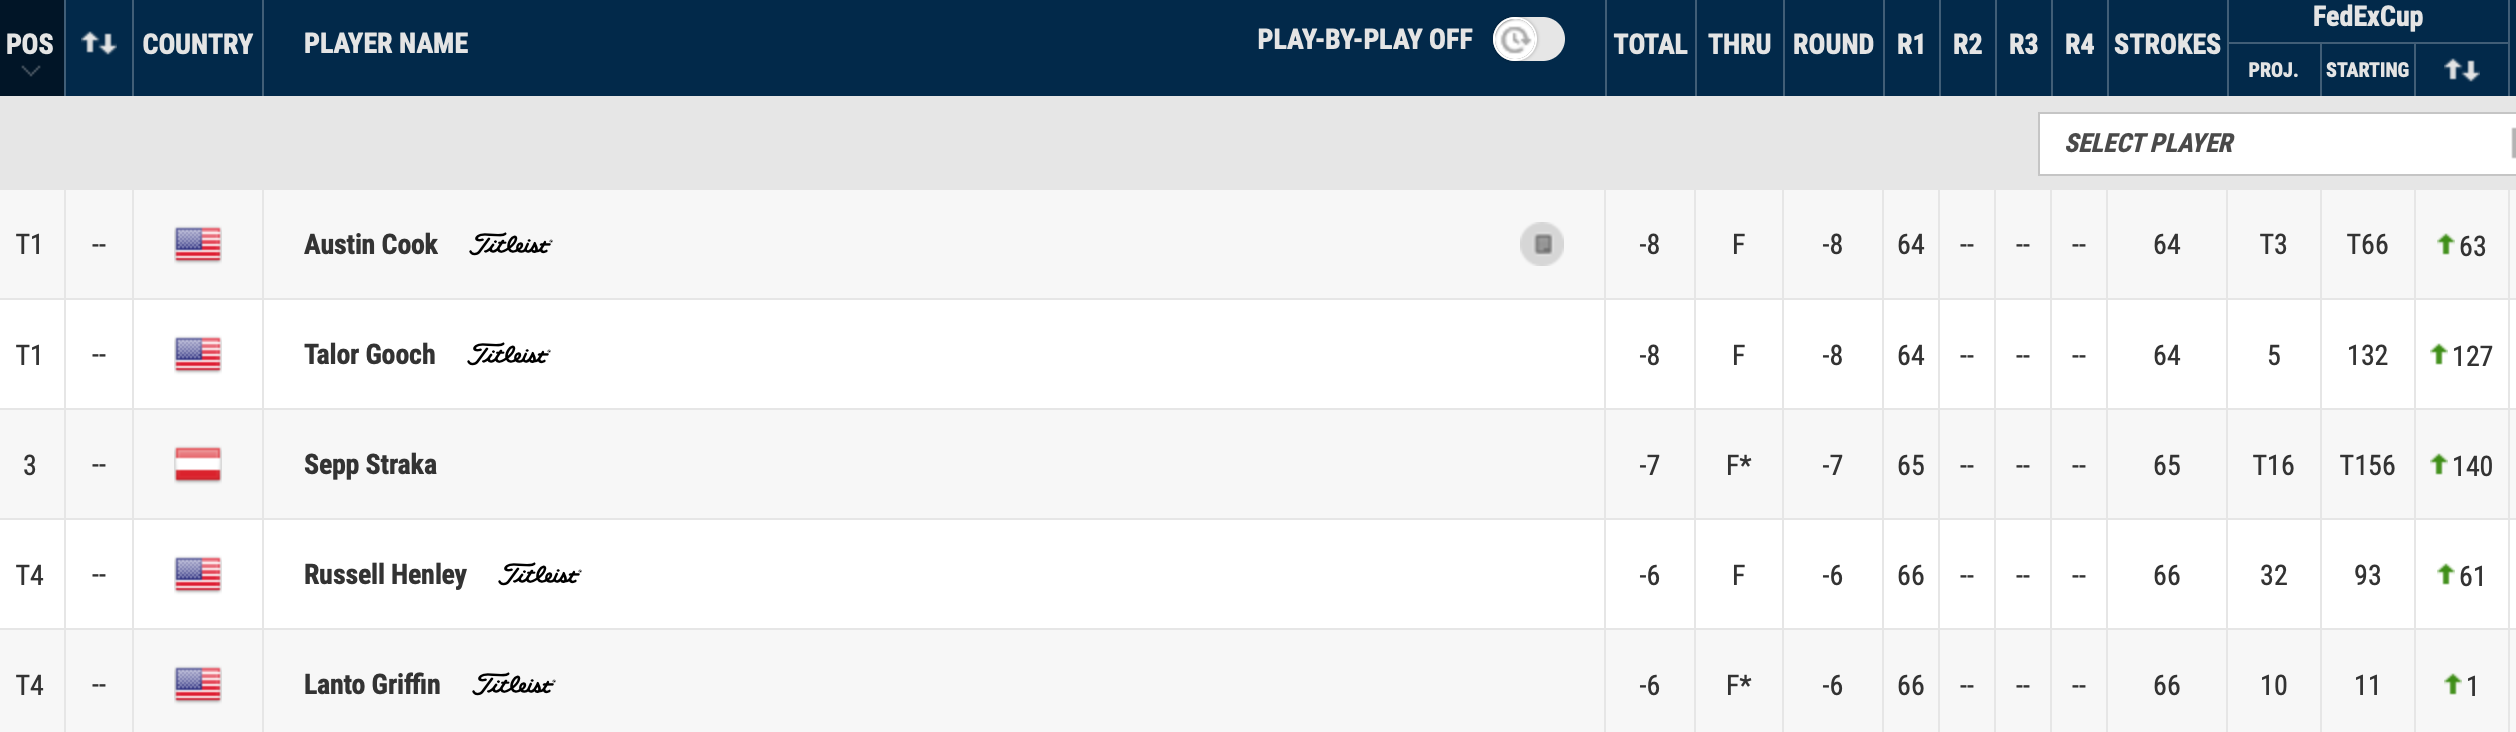Open the Select Player dropdown
2516x732 pixels.
point(2277,144)
